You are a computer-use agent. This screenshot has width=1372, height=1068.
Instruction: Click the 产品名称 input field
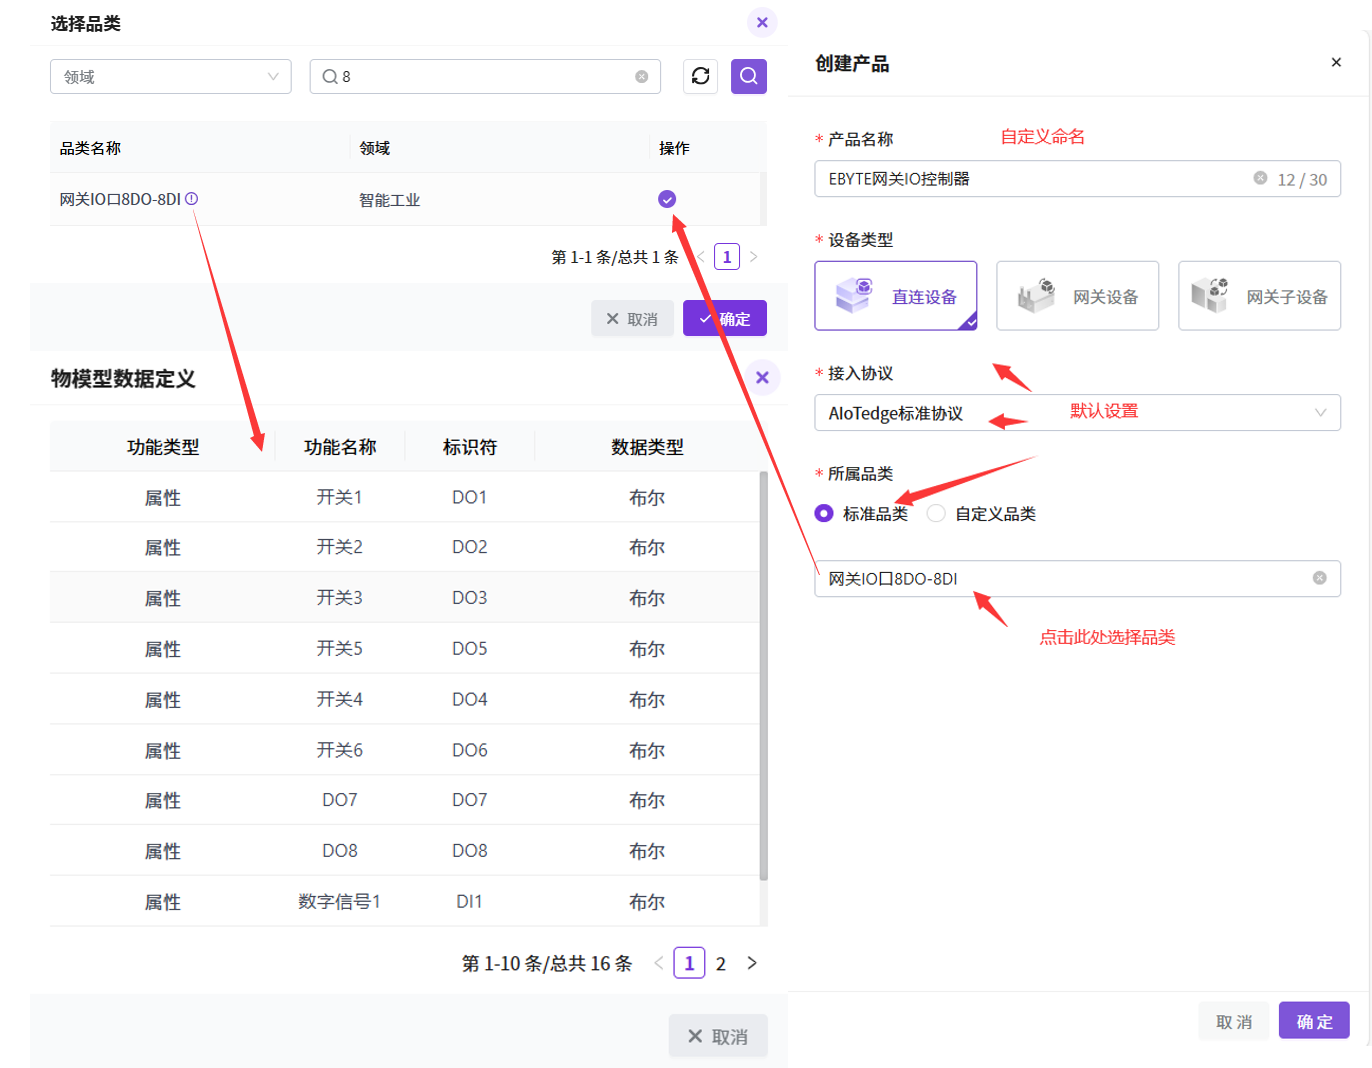click(x=1030, y=179)
